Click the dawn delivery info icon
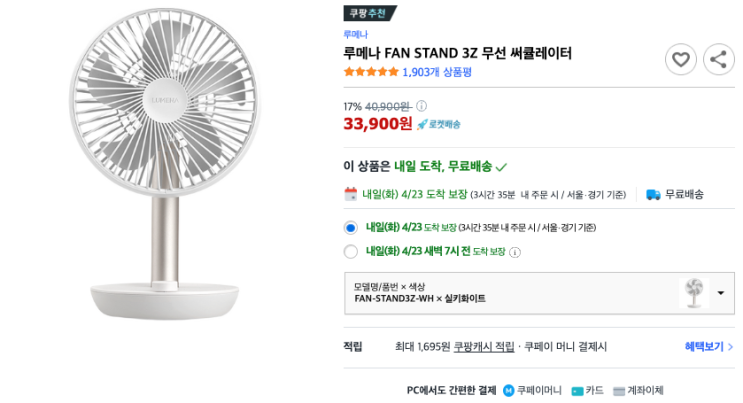 [x=515, y=252]
